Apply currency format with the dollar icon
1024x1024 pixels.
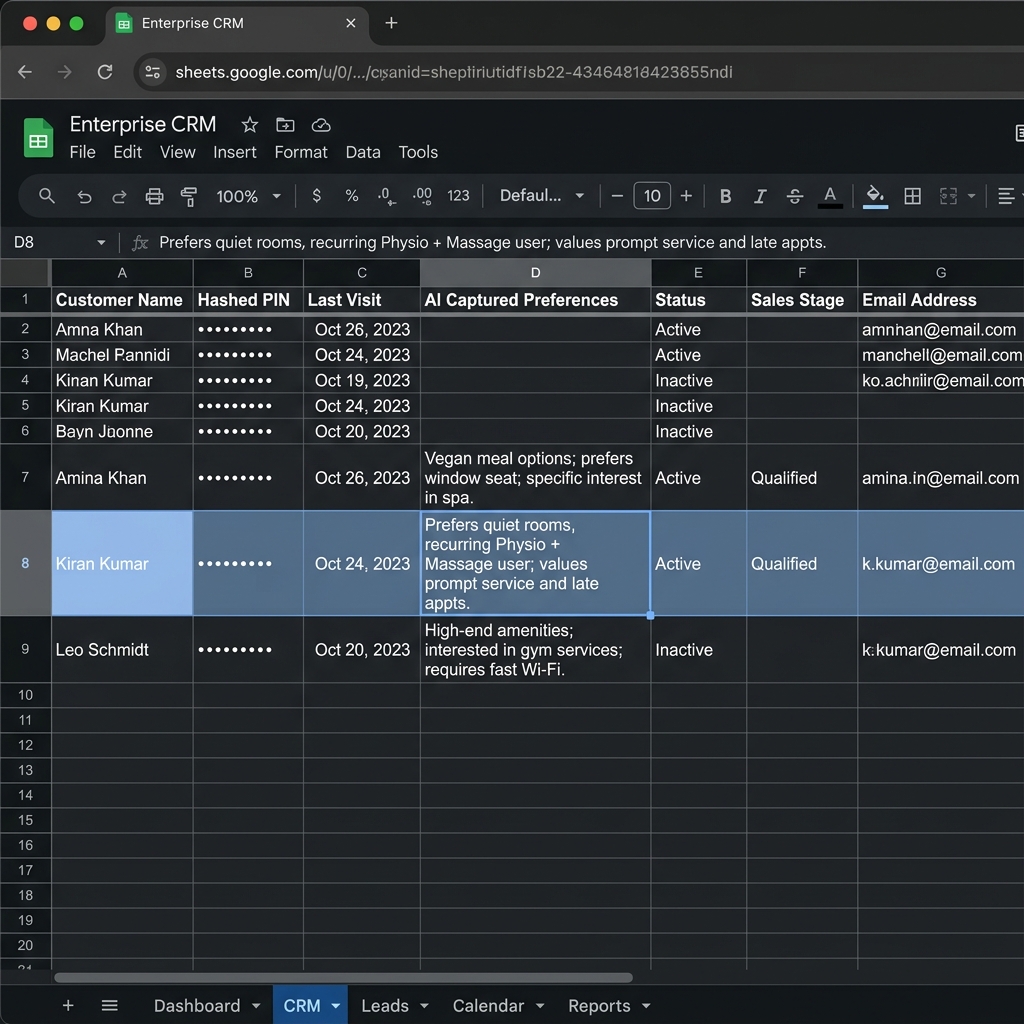click(316, 196)
